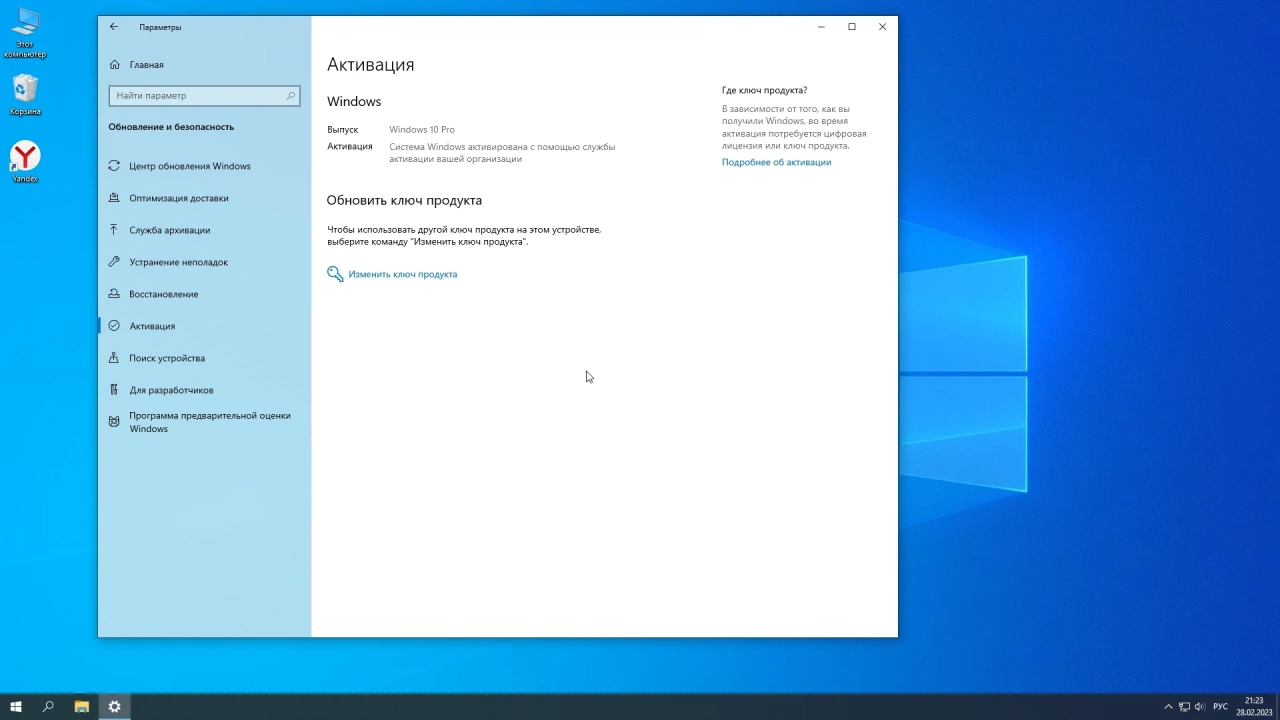Select Этот компьютер desktop icon
The width and height of the screenshot is (1280, 720).
click(x=25, y=34)
